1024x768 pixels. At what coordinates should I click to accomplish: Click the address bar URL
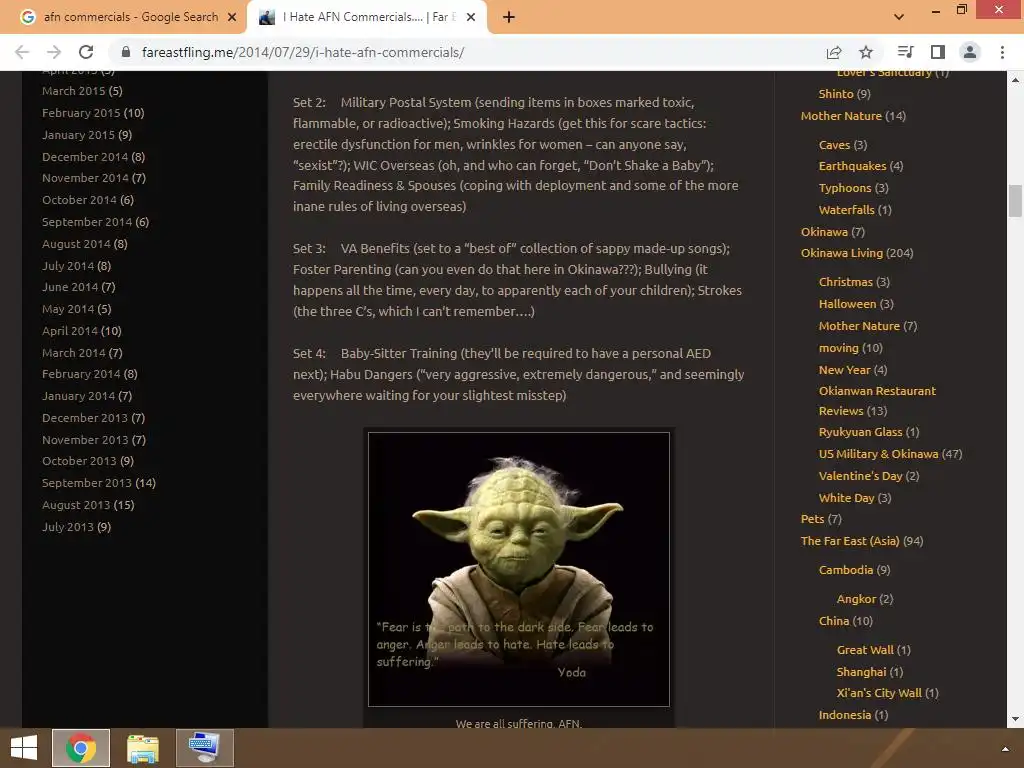point(303,52)
